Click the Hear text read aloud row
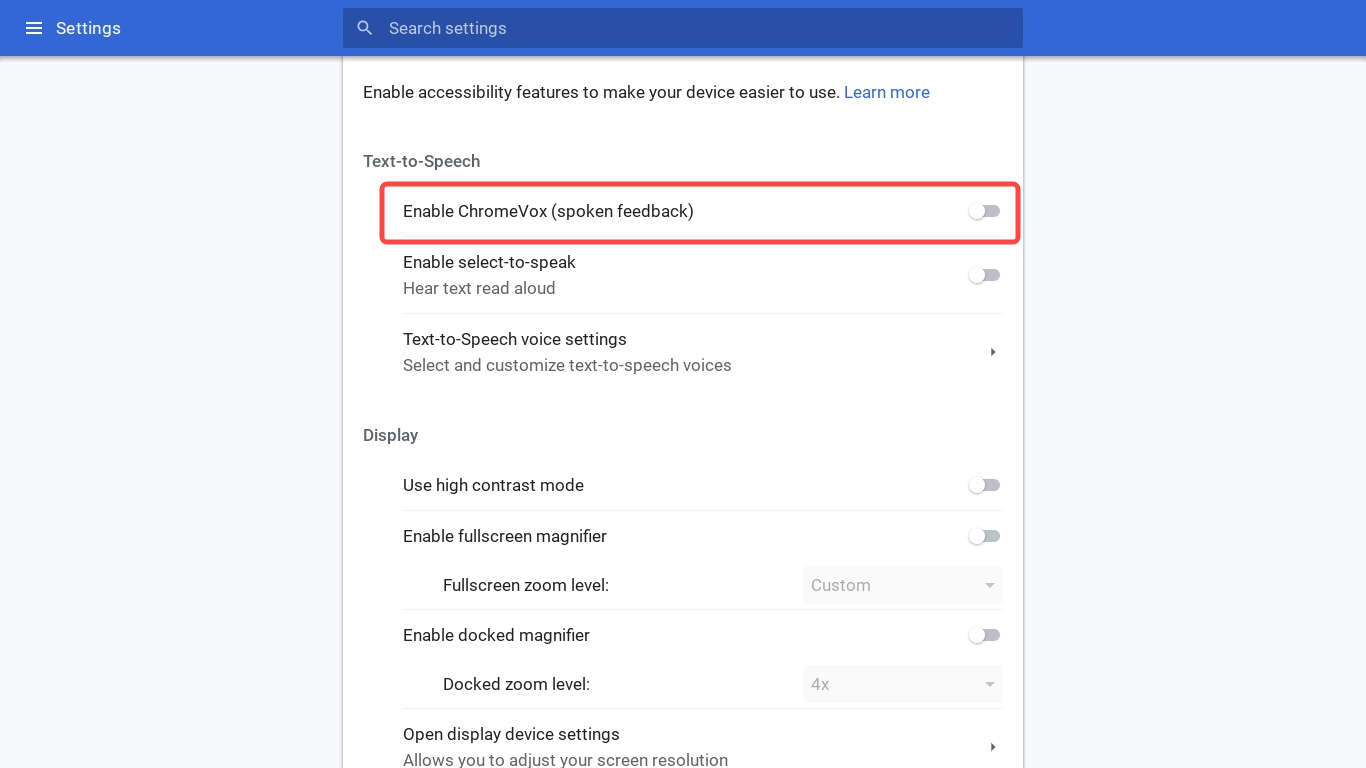 (479, 288)
